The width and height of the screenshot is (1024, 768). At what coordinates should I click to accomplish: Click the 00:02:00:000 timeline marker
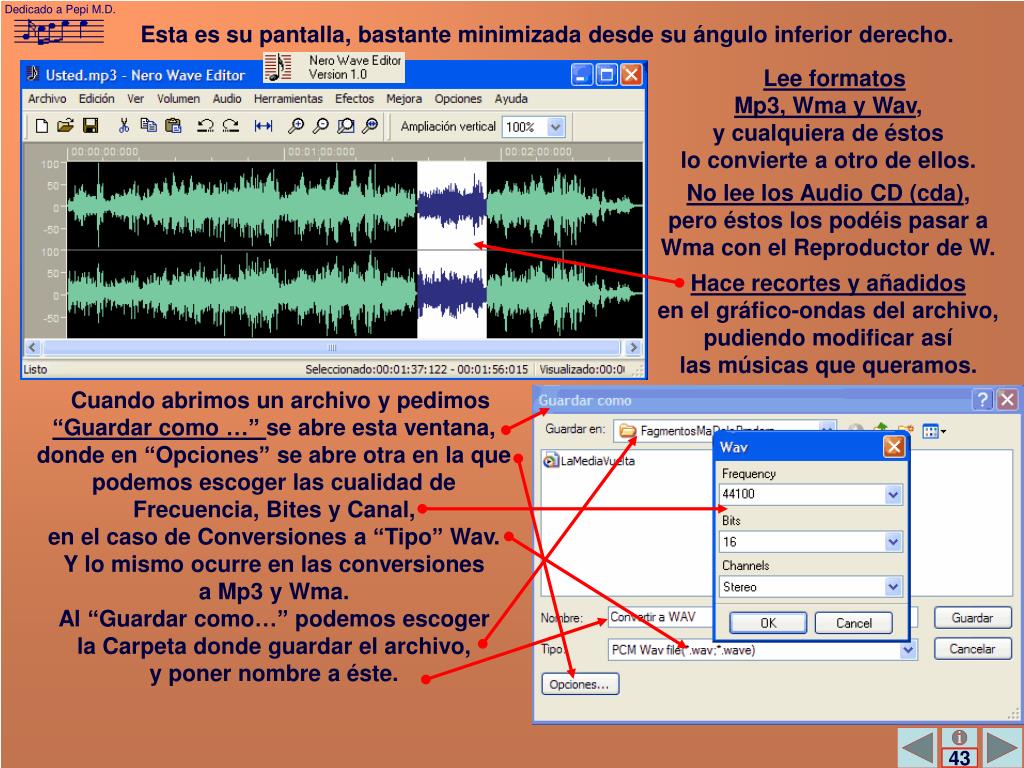pyautogui.click(x=537, y=152)
